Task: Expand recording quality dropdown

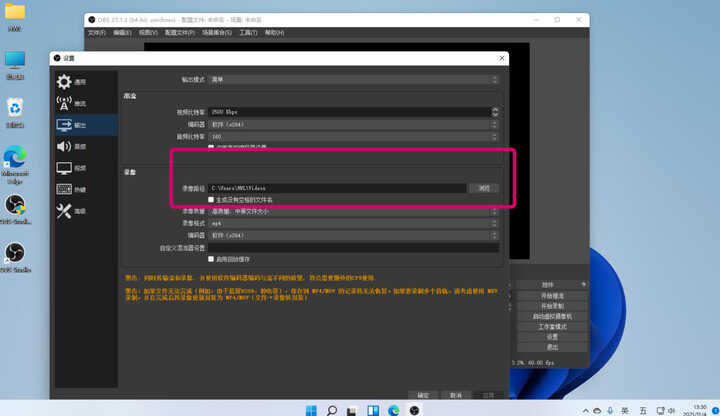Action: [x=354, y=211]
